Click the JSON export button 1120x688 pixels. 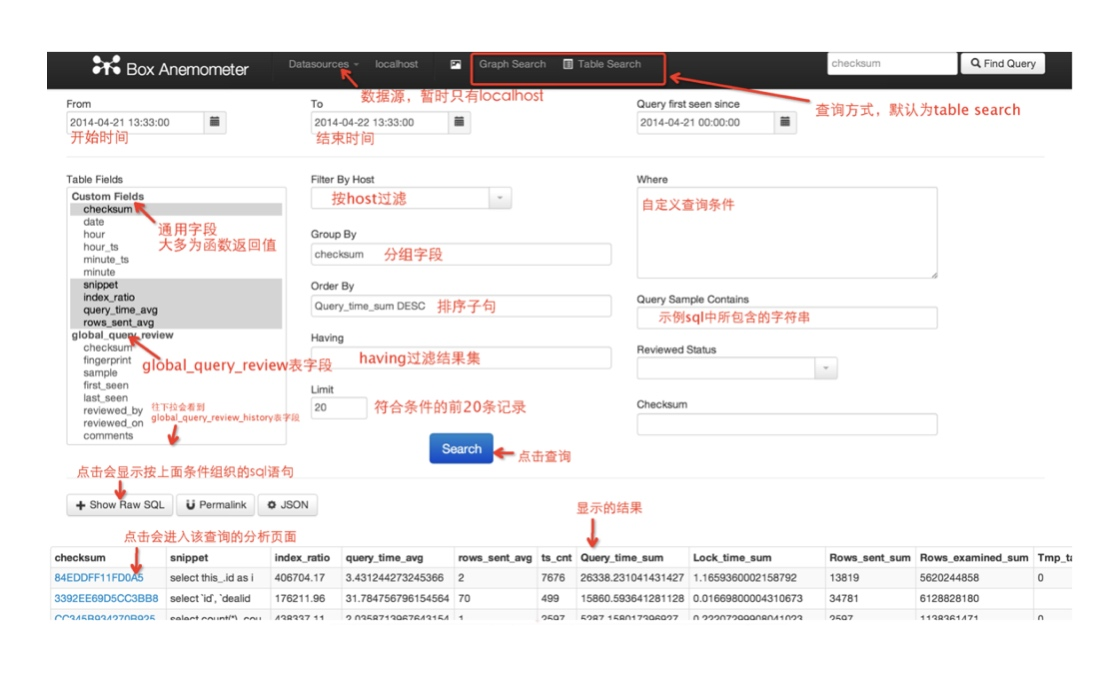click(x=287, y=505)
